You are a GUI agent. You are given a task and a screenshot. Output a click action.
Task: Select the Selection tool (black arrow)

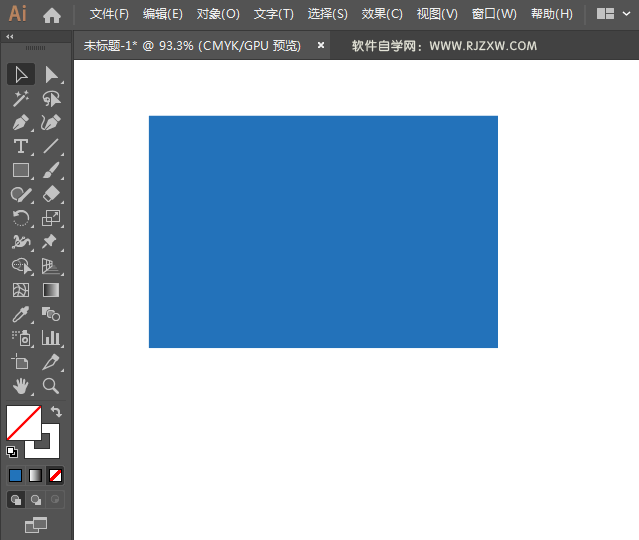coord(21,75)
